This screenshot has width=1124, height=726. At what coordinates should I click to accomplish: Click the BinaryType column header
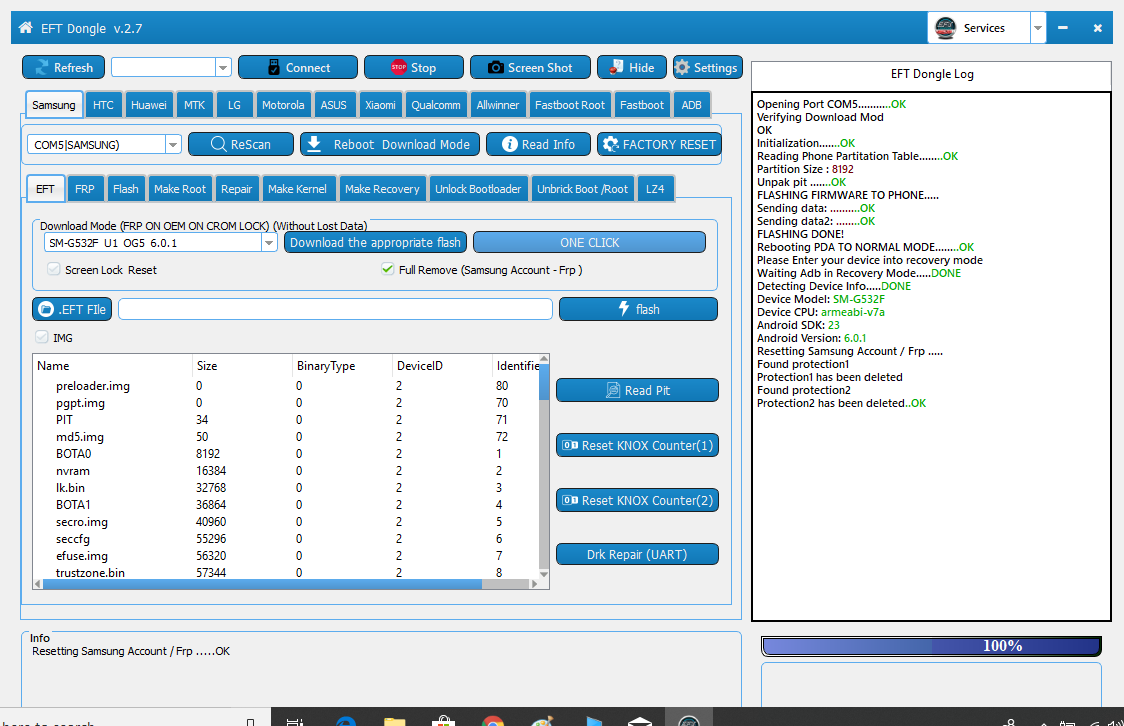(x=343, y=366)
